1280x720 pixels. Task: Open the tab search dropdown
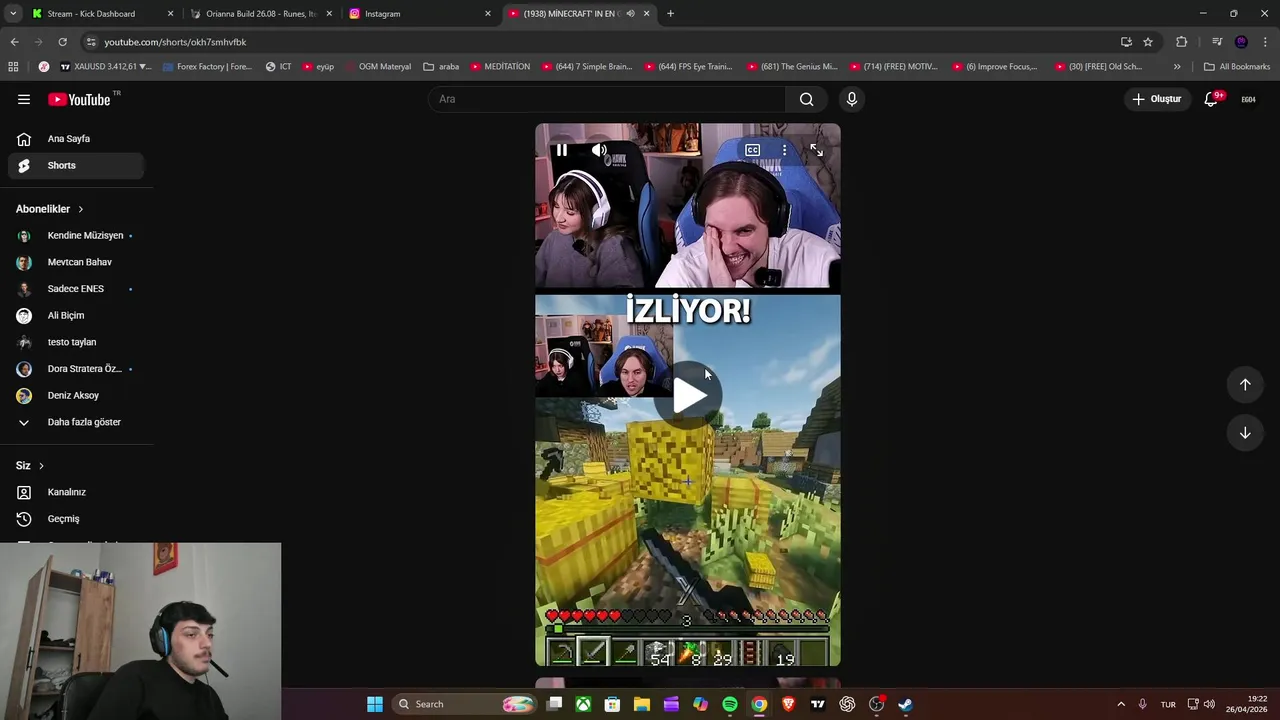point(13,14)
